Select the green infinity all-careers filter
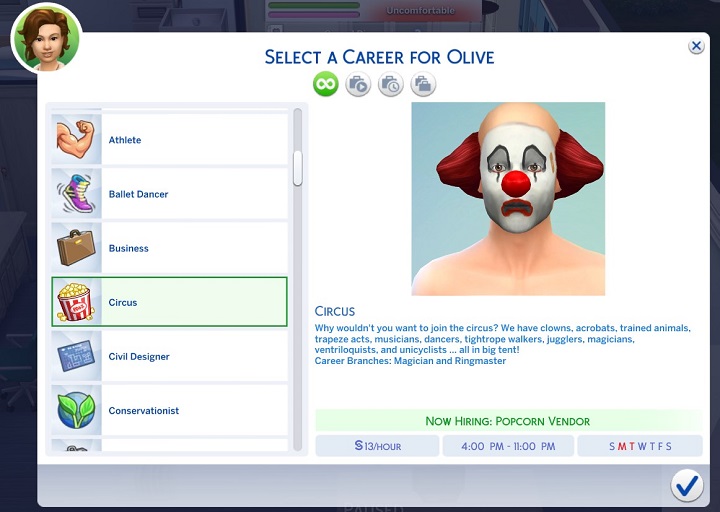Viewport: 720px width, 512px height. click(x=326, y=85)
